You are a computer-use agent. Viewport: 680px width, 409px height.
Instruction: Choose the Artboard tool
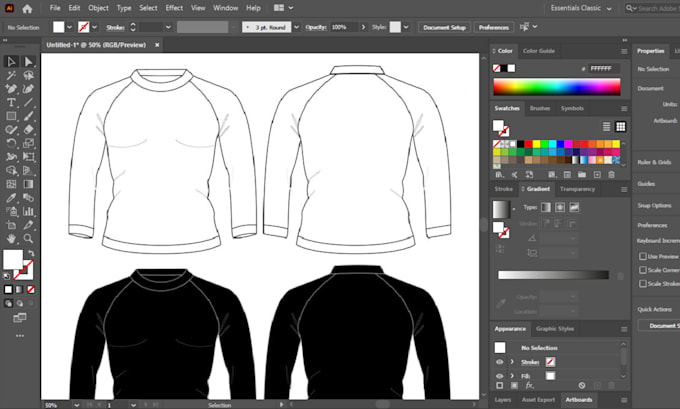[x=11, y=225]
